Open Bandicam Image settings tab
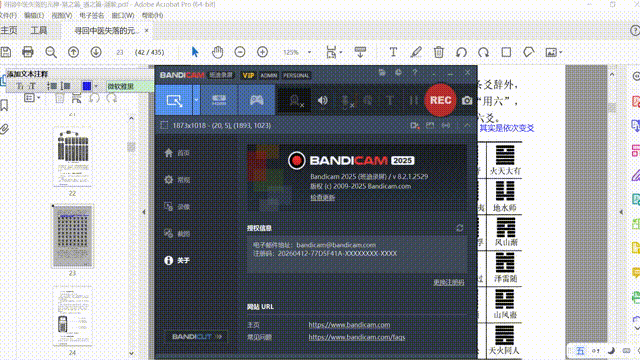The height and width of the screenshot is (360, 640). (x=178, y=233)
